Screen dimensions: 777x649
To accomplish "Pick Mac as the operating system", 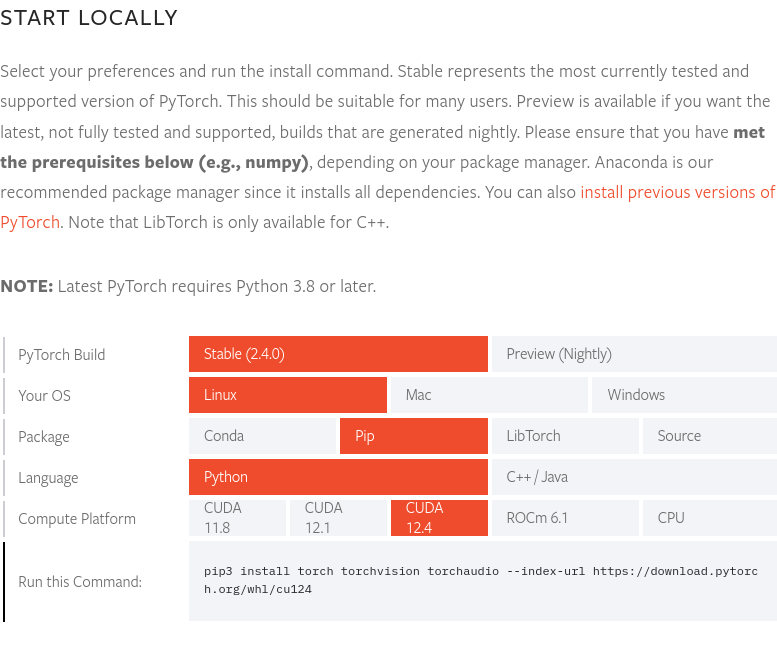I will (489, 395).
